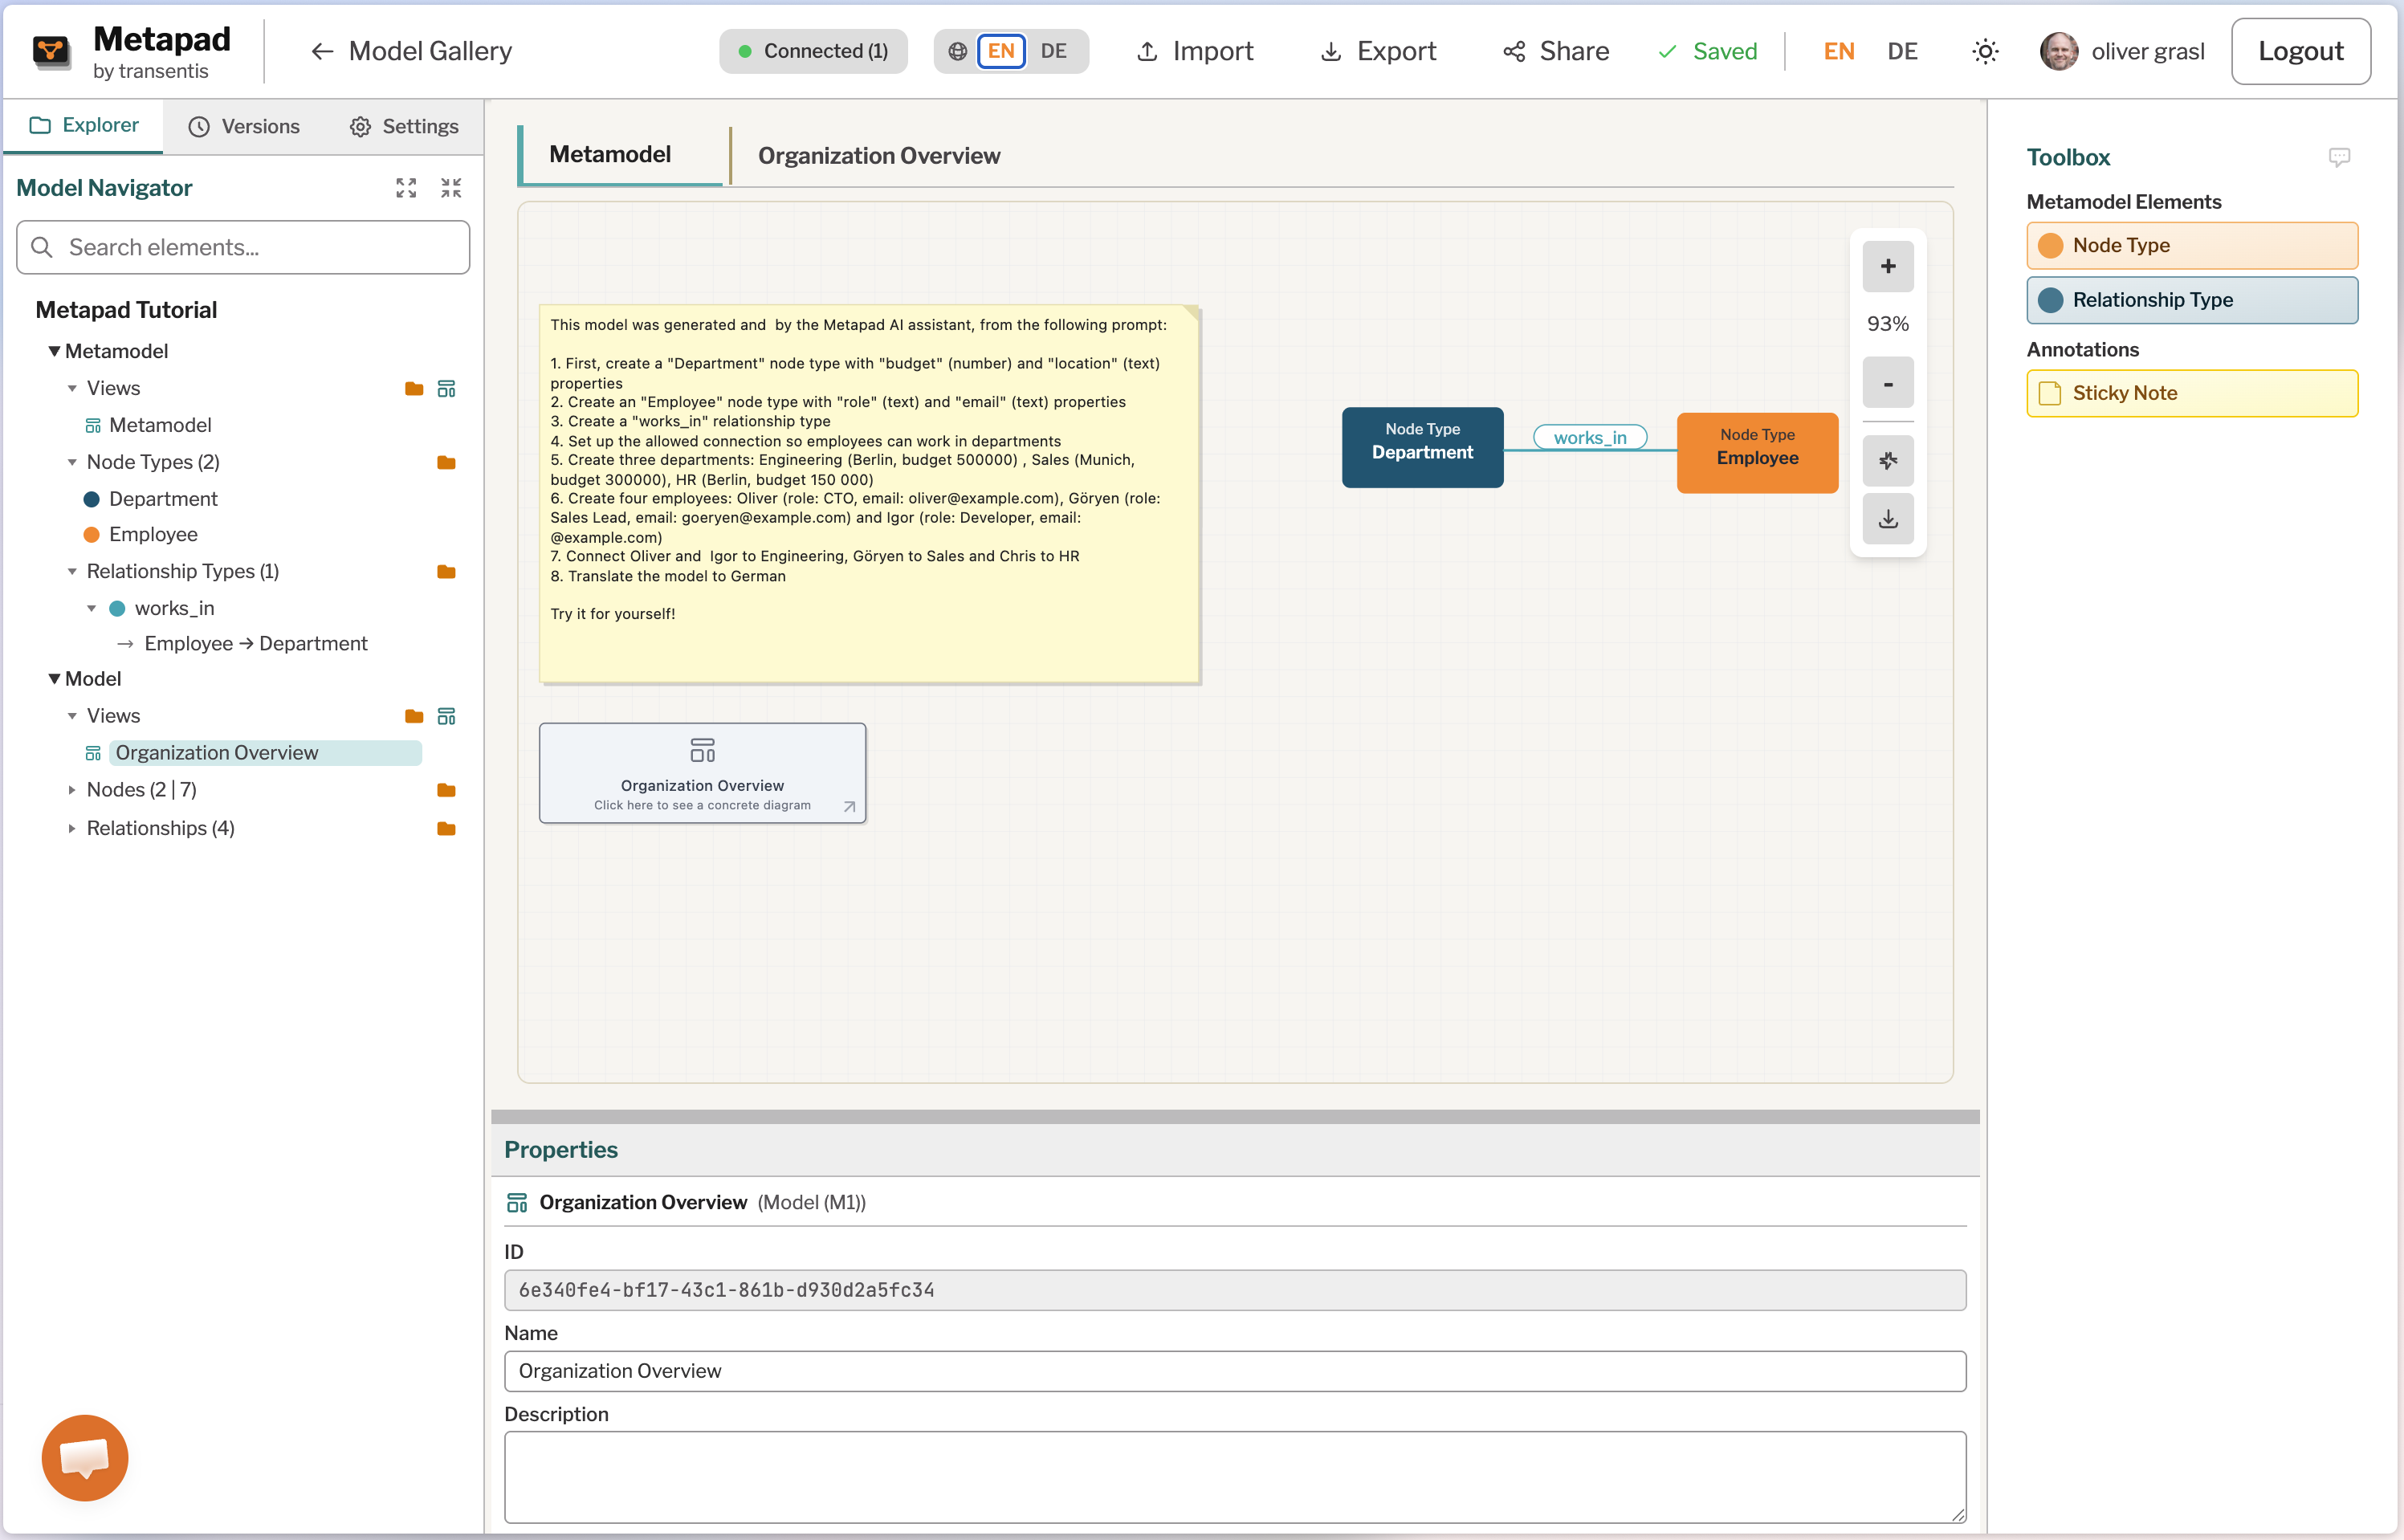
Task: Expand the Nodes (2 | 7) tree item
Action: coord(72,789)
